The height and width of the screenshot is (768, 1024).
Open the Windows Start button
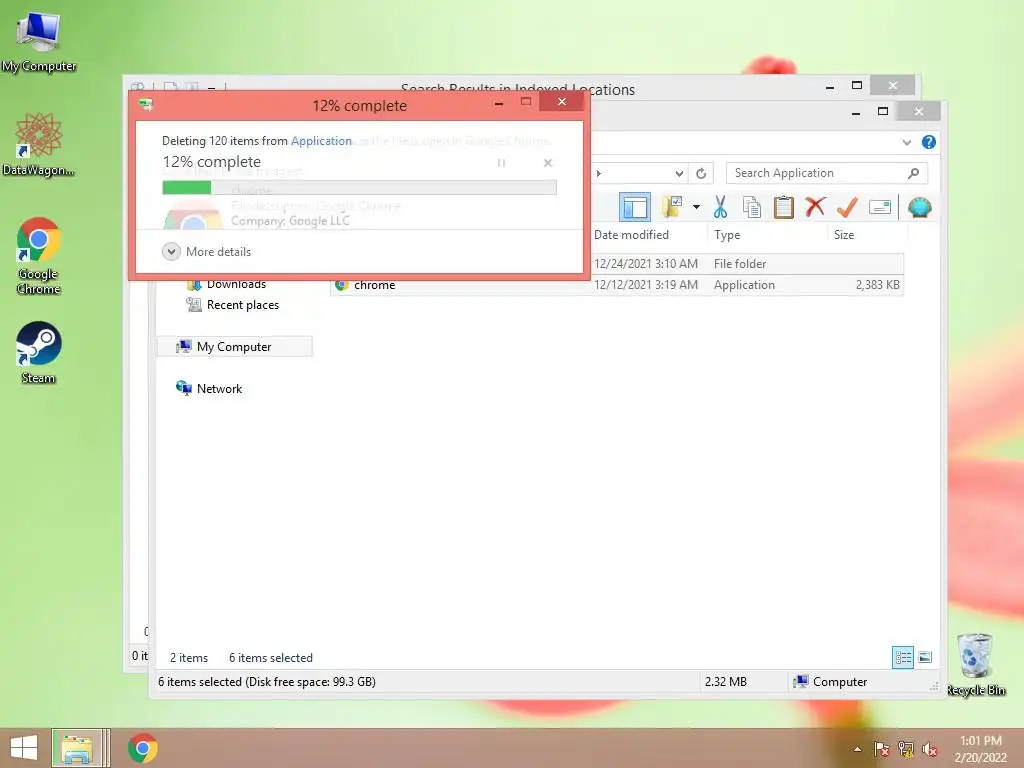[x=24, y=748]
